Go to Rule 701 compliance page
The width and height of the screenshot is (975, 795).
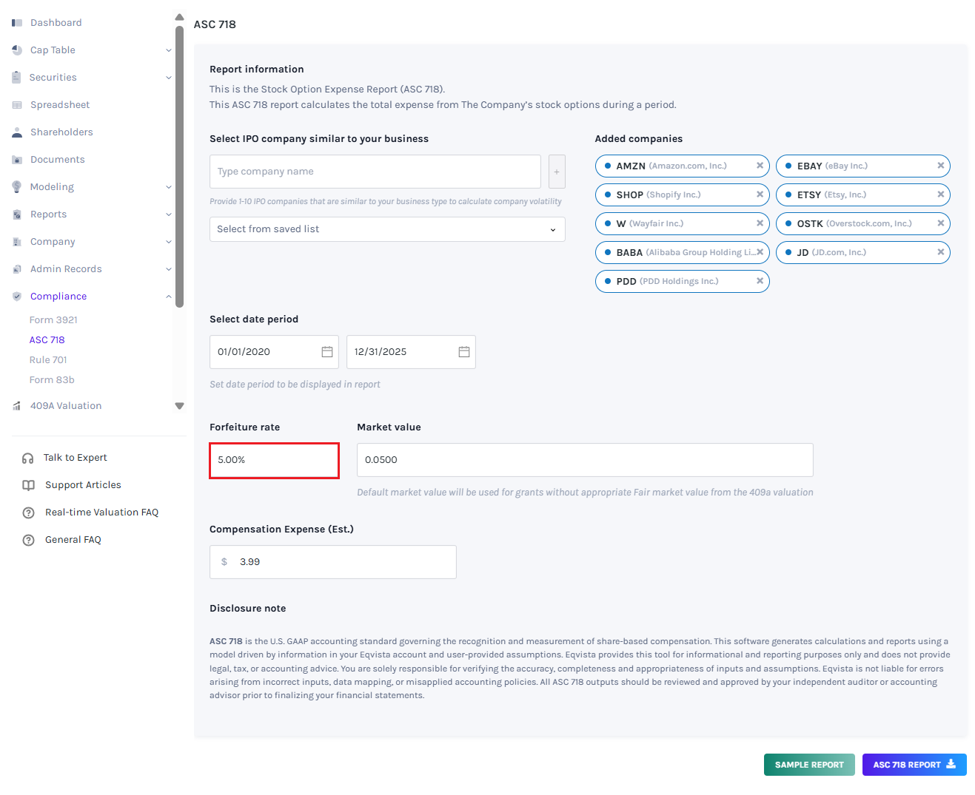pos(48,360)
